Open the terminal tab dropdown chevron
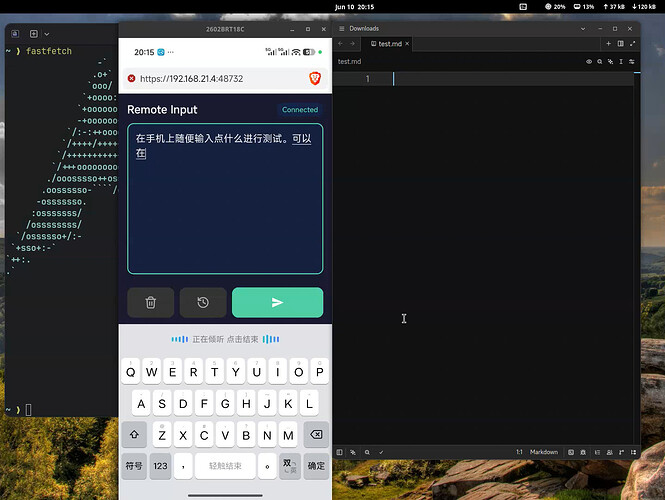Image resolution: width=665 pixels, height=500 pixels. (47, 34)
